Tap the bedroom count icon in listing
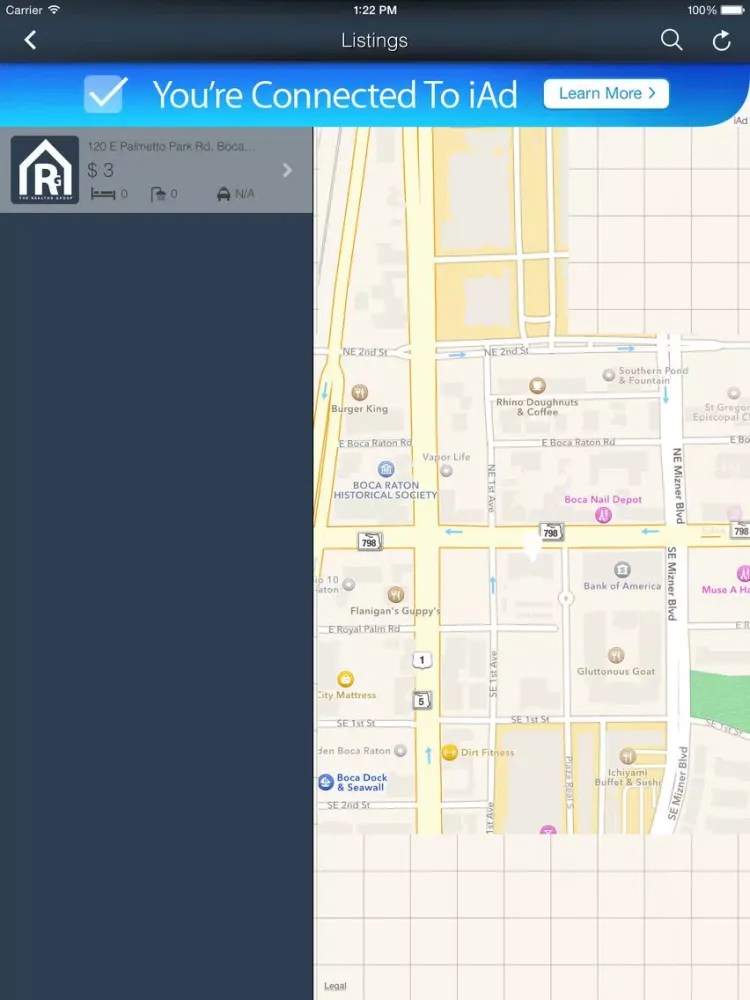 pyautogui.click(x=103, y=194)
